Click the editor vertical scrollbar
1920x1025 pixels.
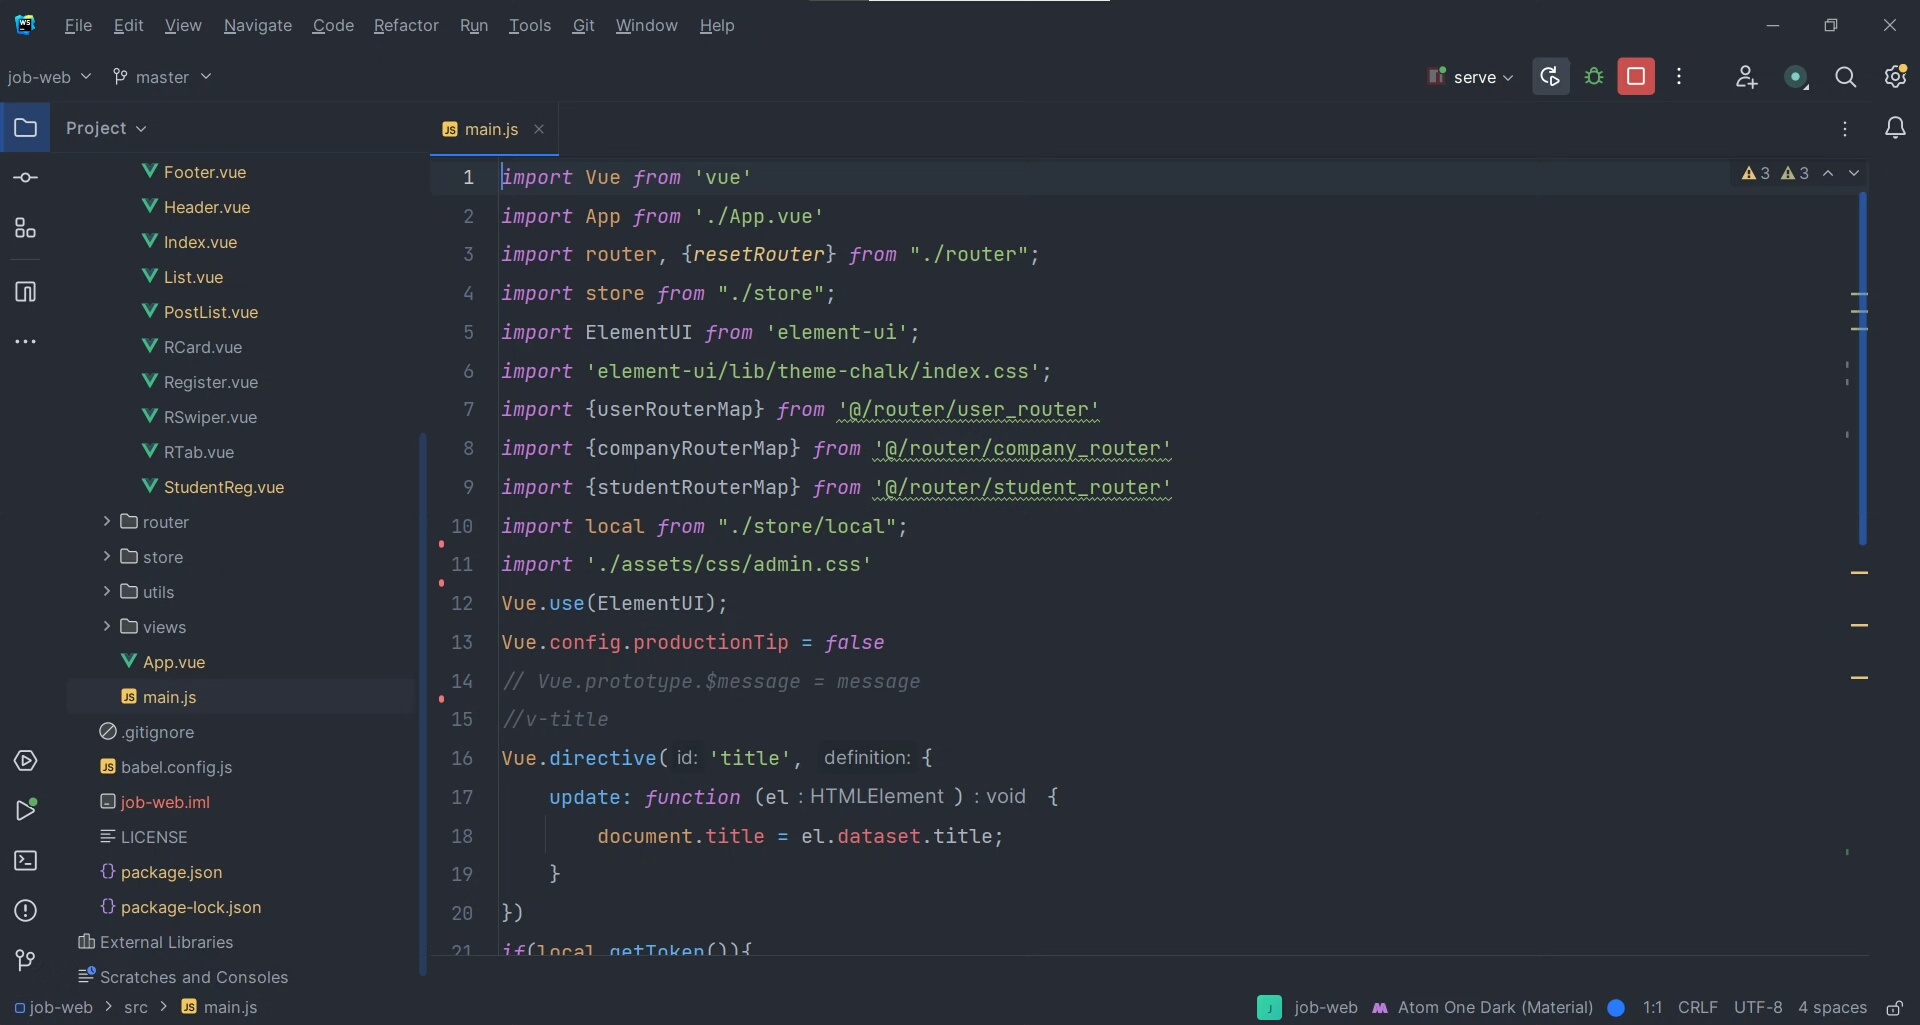click(x=1862, y=370)
